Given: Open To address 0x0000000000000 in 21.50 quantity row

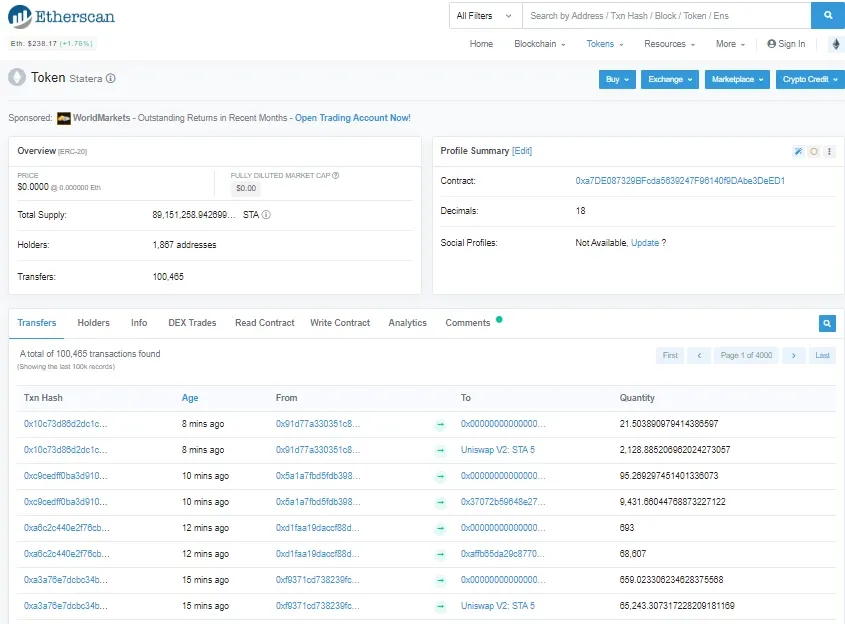Looking at the screenshot, I should (x=503, y=424).
